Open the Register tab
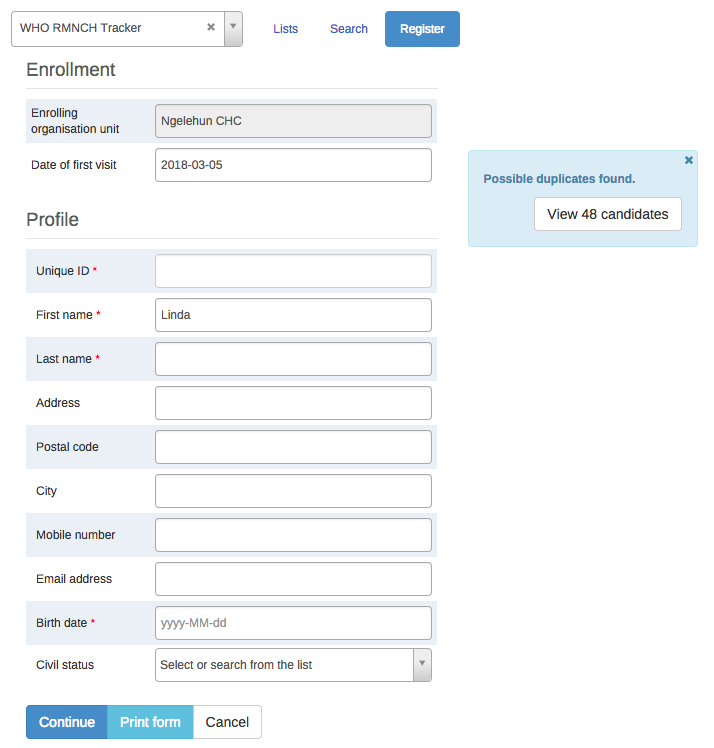 422,29
